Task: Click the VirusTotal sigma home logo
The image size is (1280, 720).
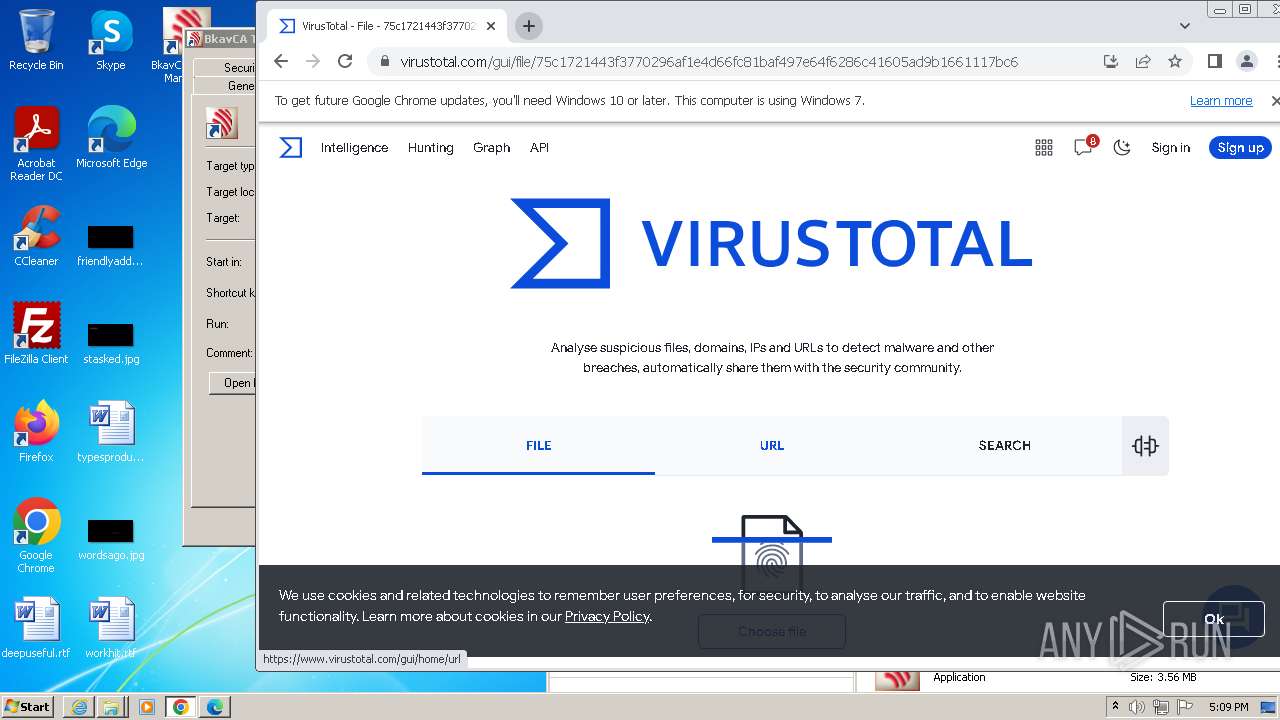Action: tap(290, 147)
